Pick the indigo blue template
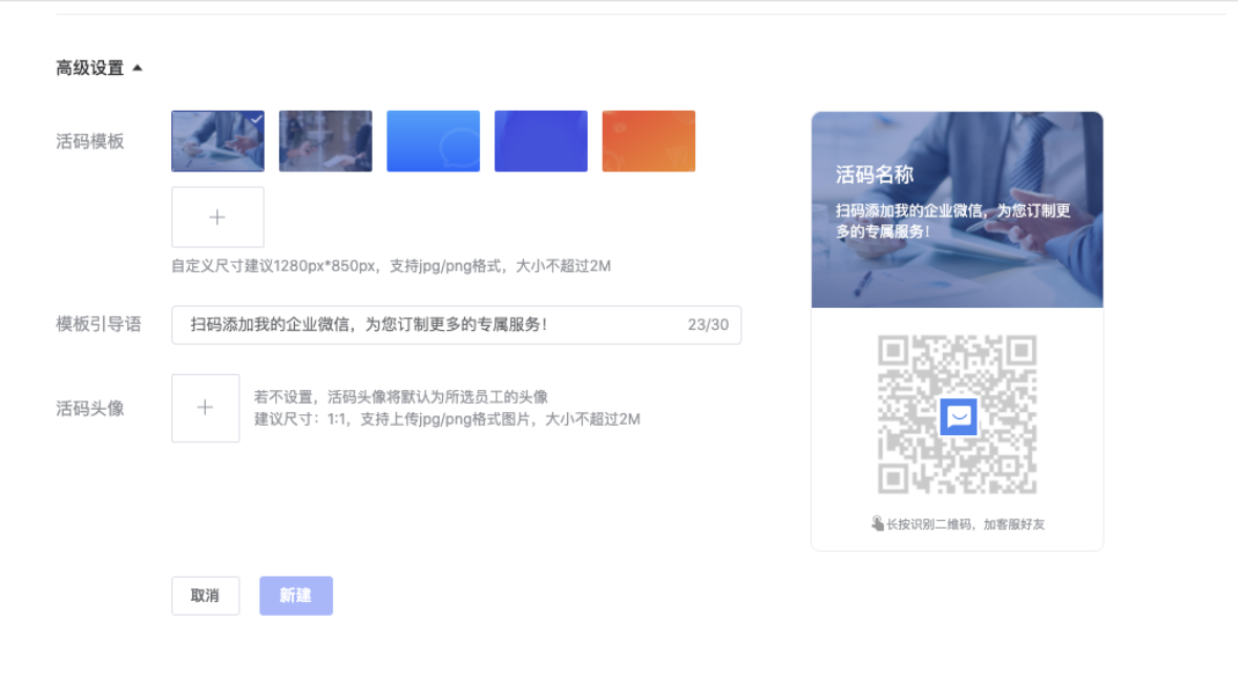Image resolution: width=1238 pixels, height=680 pixels. (x=541, y=141)
